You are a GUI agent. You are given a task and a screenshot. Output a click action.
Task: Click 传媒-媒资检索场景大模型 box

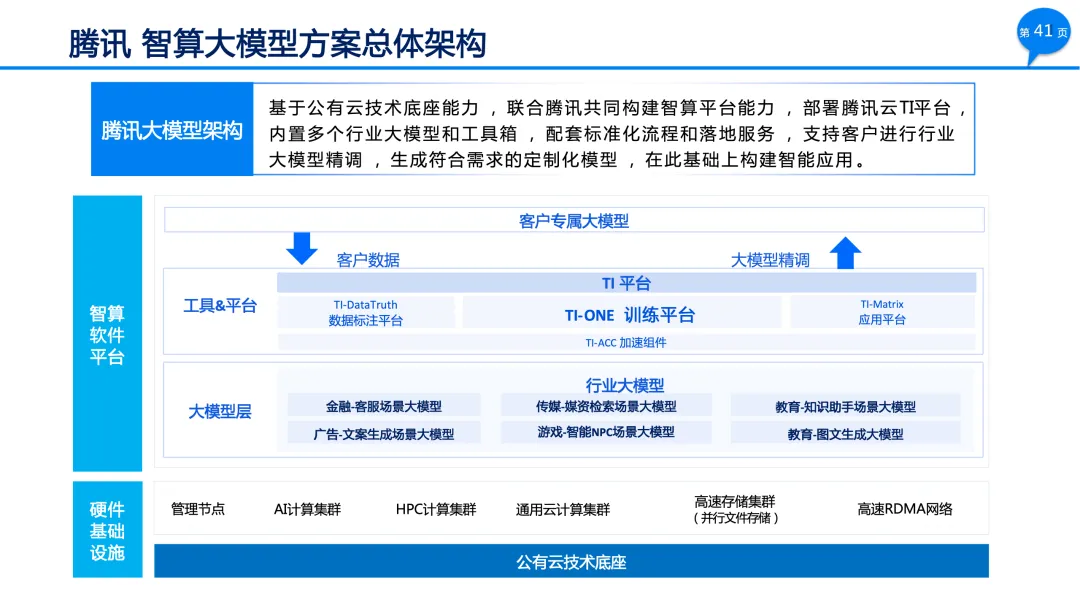(606, 406)
